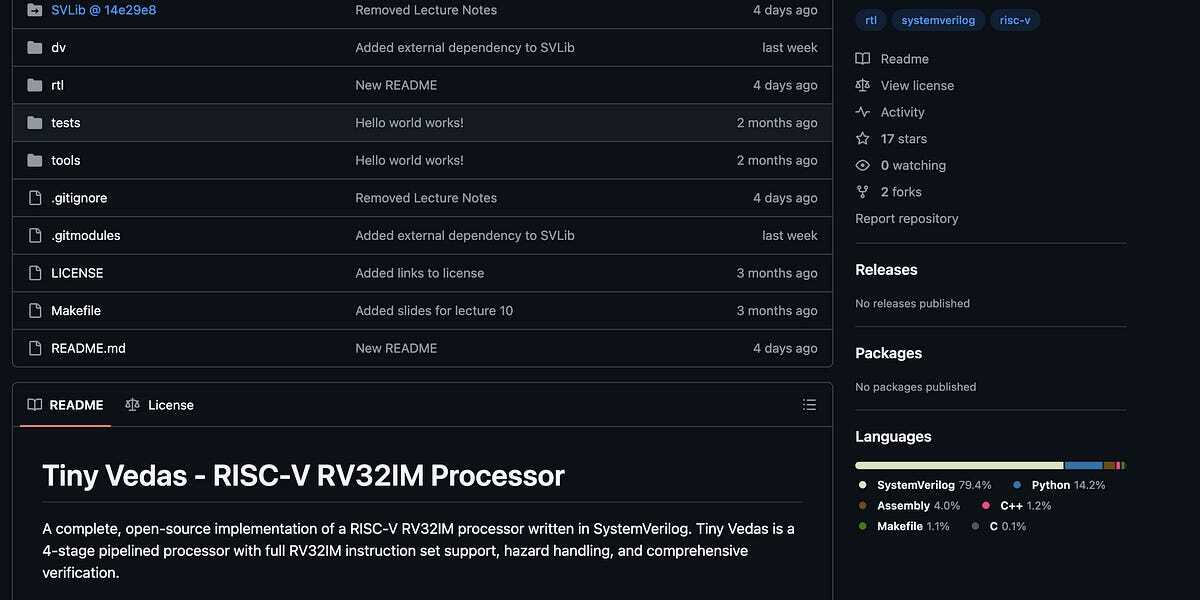Click the SystemVerilog segment of languages bar
1200x600 pixels.
pos(959,466)
